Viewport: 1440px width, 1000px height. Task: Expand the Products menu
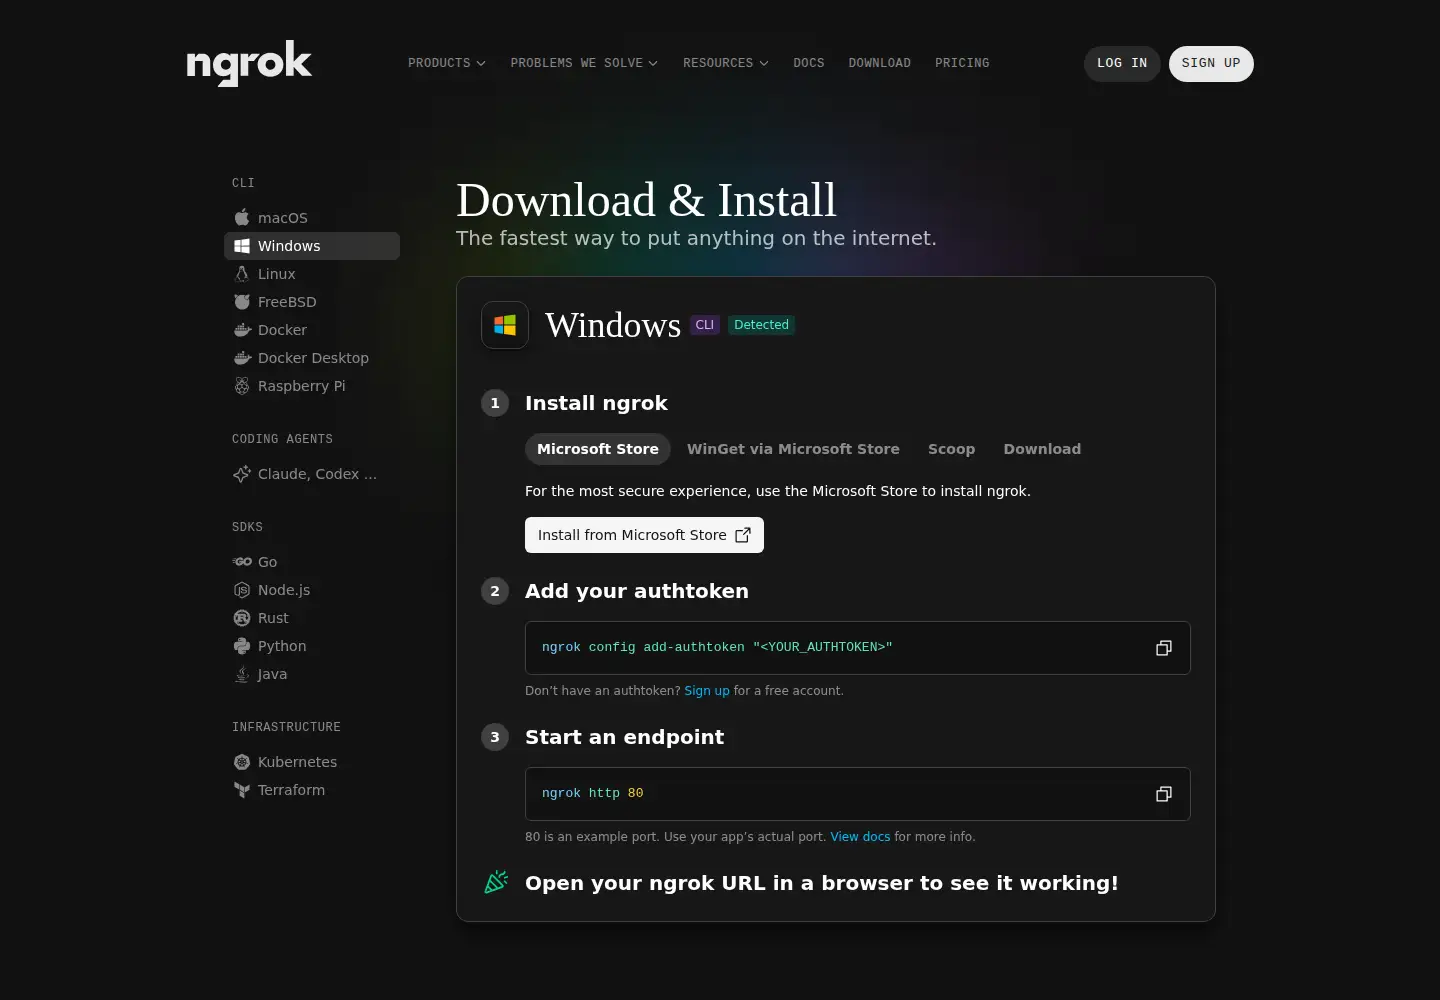click(x=447, y=63)
